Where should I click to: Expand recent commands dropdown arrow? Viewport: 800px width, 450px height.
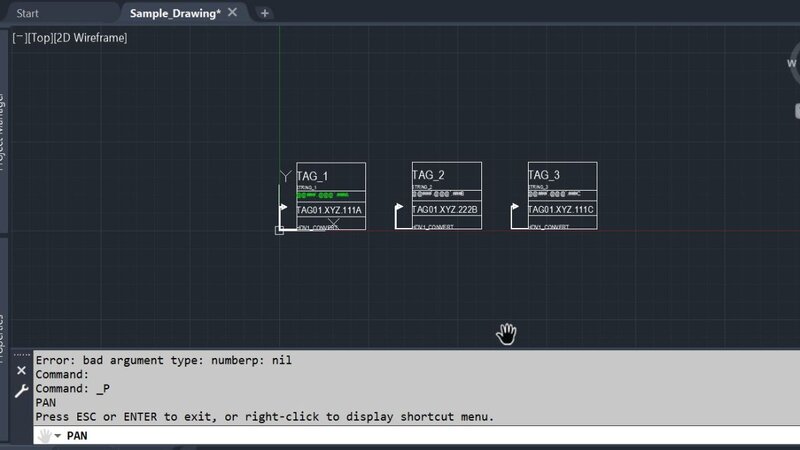tap(58, 436)
